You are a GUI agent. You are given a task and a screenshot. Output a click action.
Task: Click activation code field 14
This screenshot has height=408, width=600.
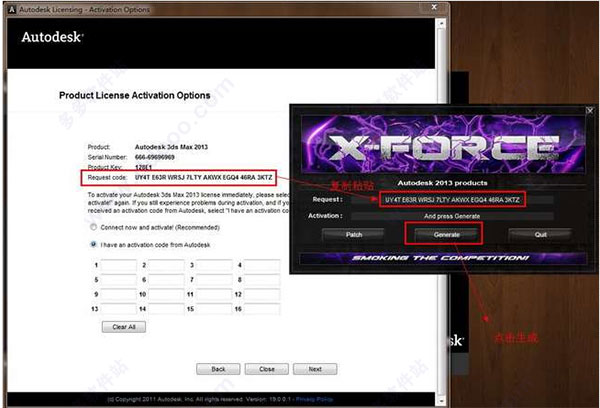pos(166,309)
